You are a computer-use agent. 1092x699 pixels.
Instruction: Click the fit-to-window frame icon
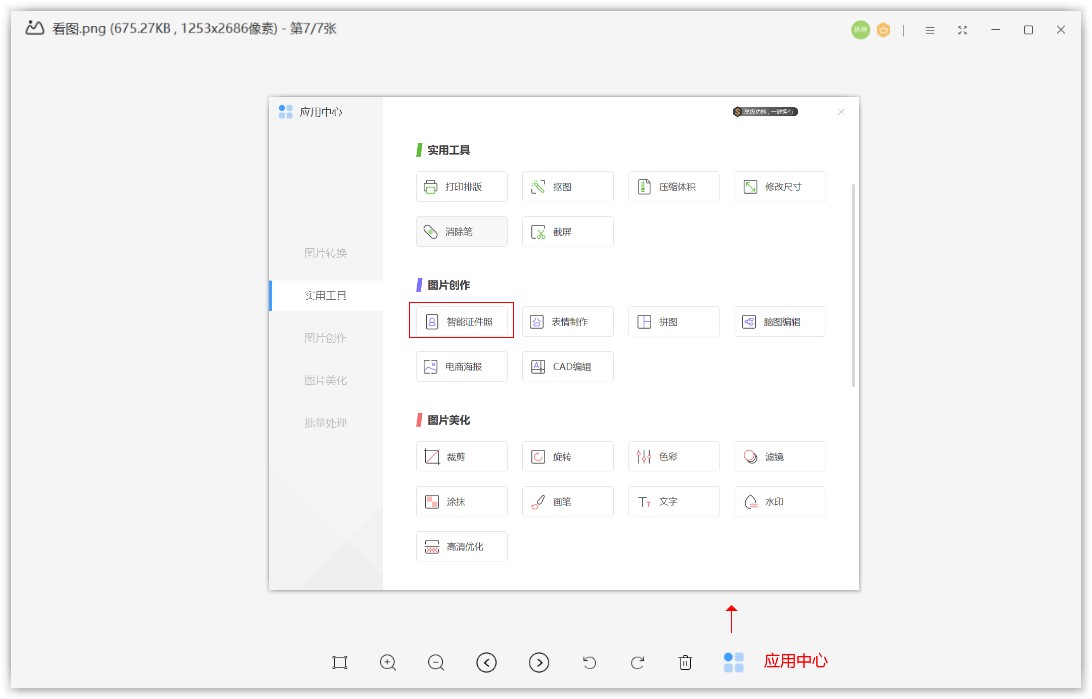click(340, 662)
